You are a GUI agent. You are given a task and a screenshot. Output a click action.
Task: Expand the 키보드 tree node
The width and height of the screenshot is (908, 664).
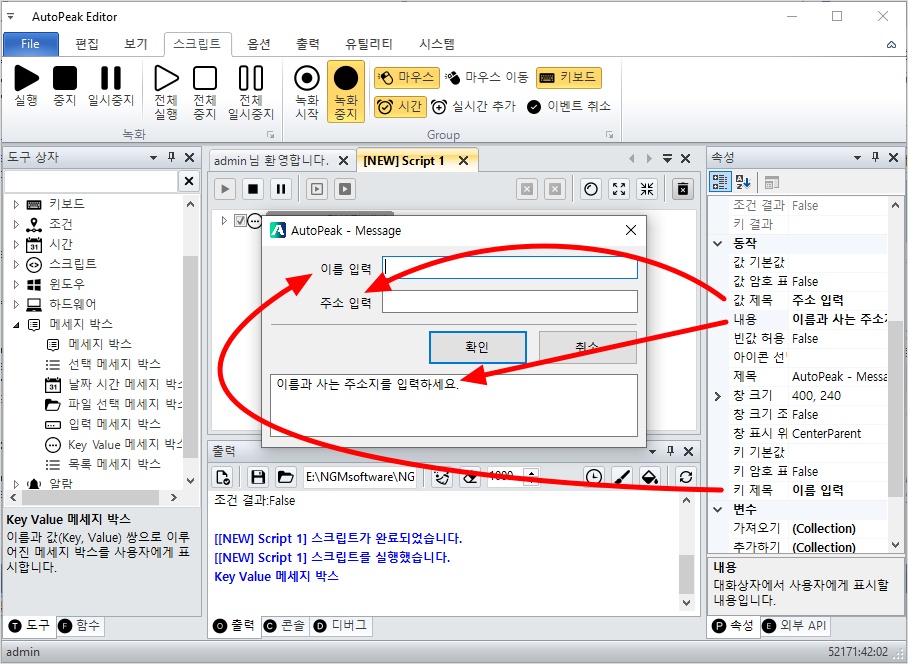16,204
